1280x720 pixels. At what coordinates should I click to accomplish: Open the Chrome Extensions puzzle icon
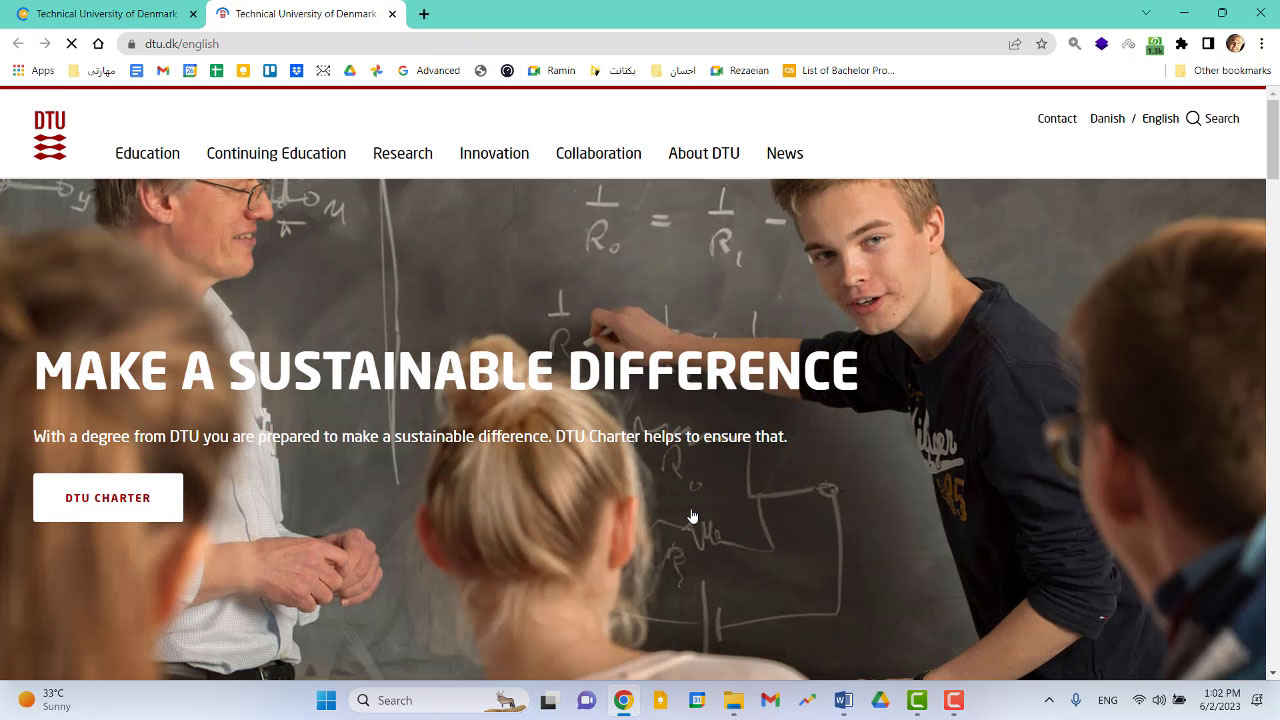coord(1181,44)
